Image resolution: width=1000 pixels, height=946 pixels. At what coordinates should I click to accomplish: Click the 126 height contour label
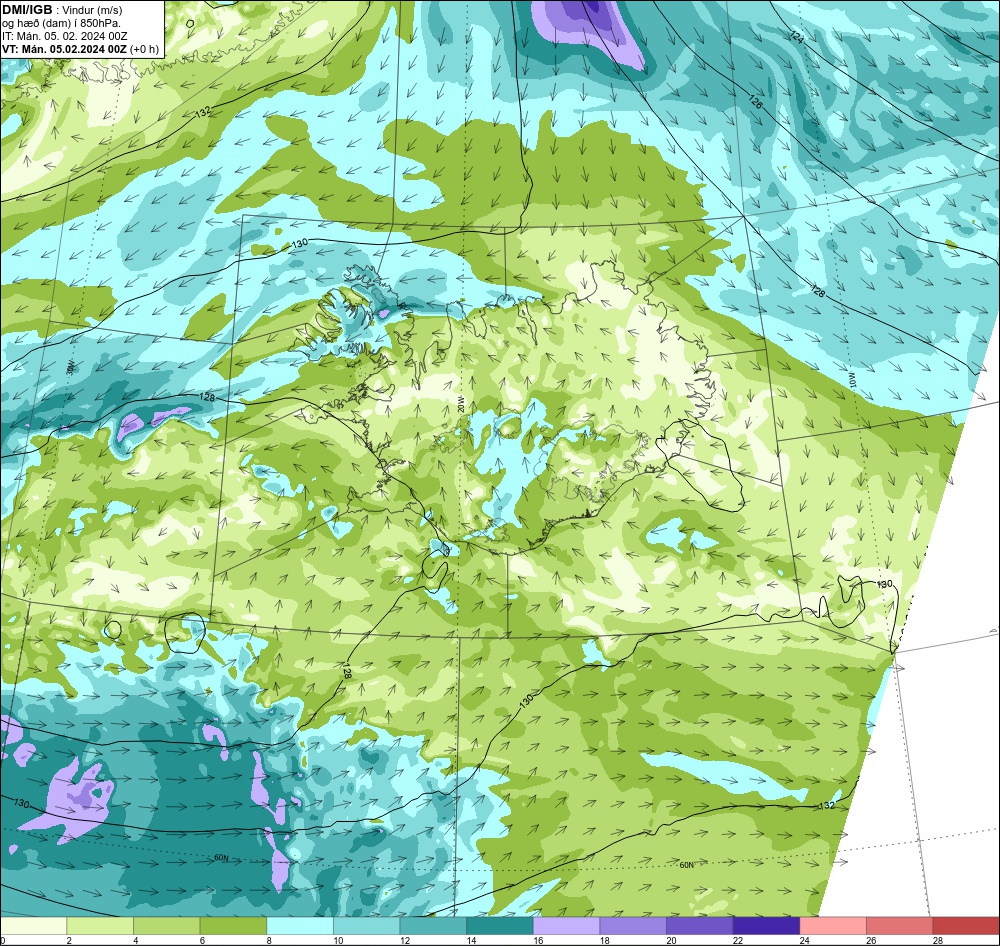[x=755, y=101]
